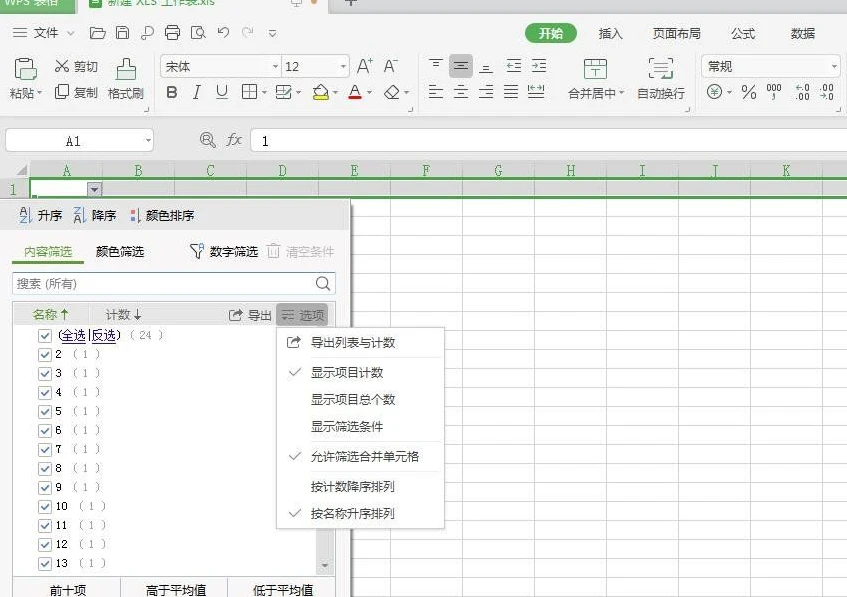Viewport: 847px width, 597px height.
Task: Click merge and center (合并居中)
Action: tap(595, 79)
